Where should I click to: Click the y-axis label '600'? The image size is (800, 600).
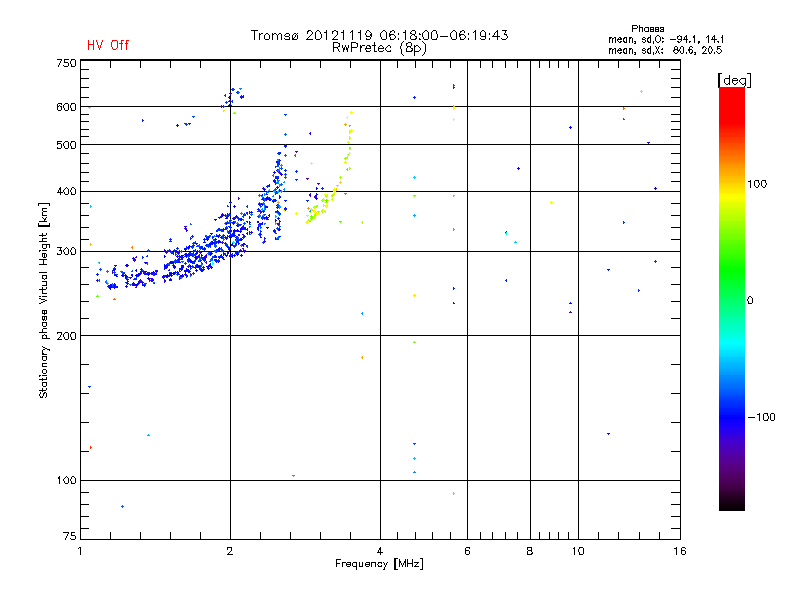click(66, 107)
